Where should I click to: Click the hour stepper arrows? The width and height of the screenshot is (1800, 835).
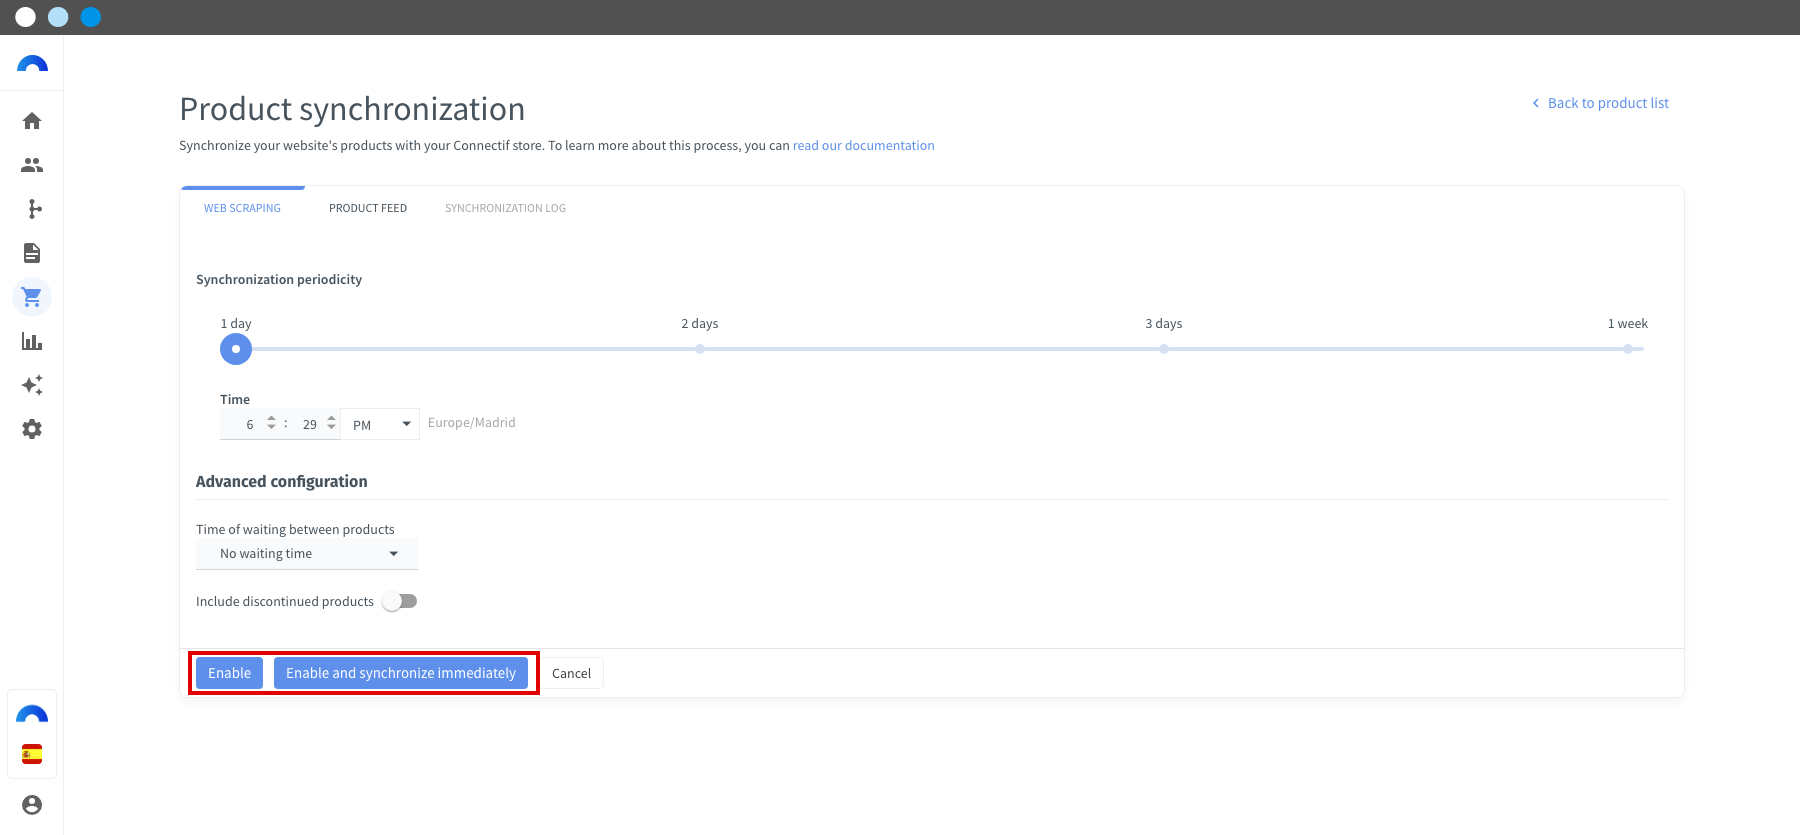coord(271,424)
